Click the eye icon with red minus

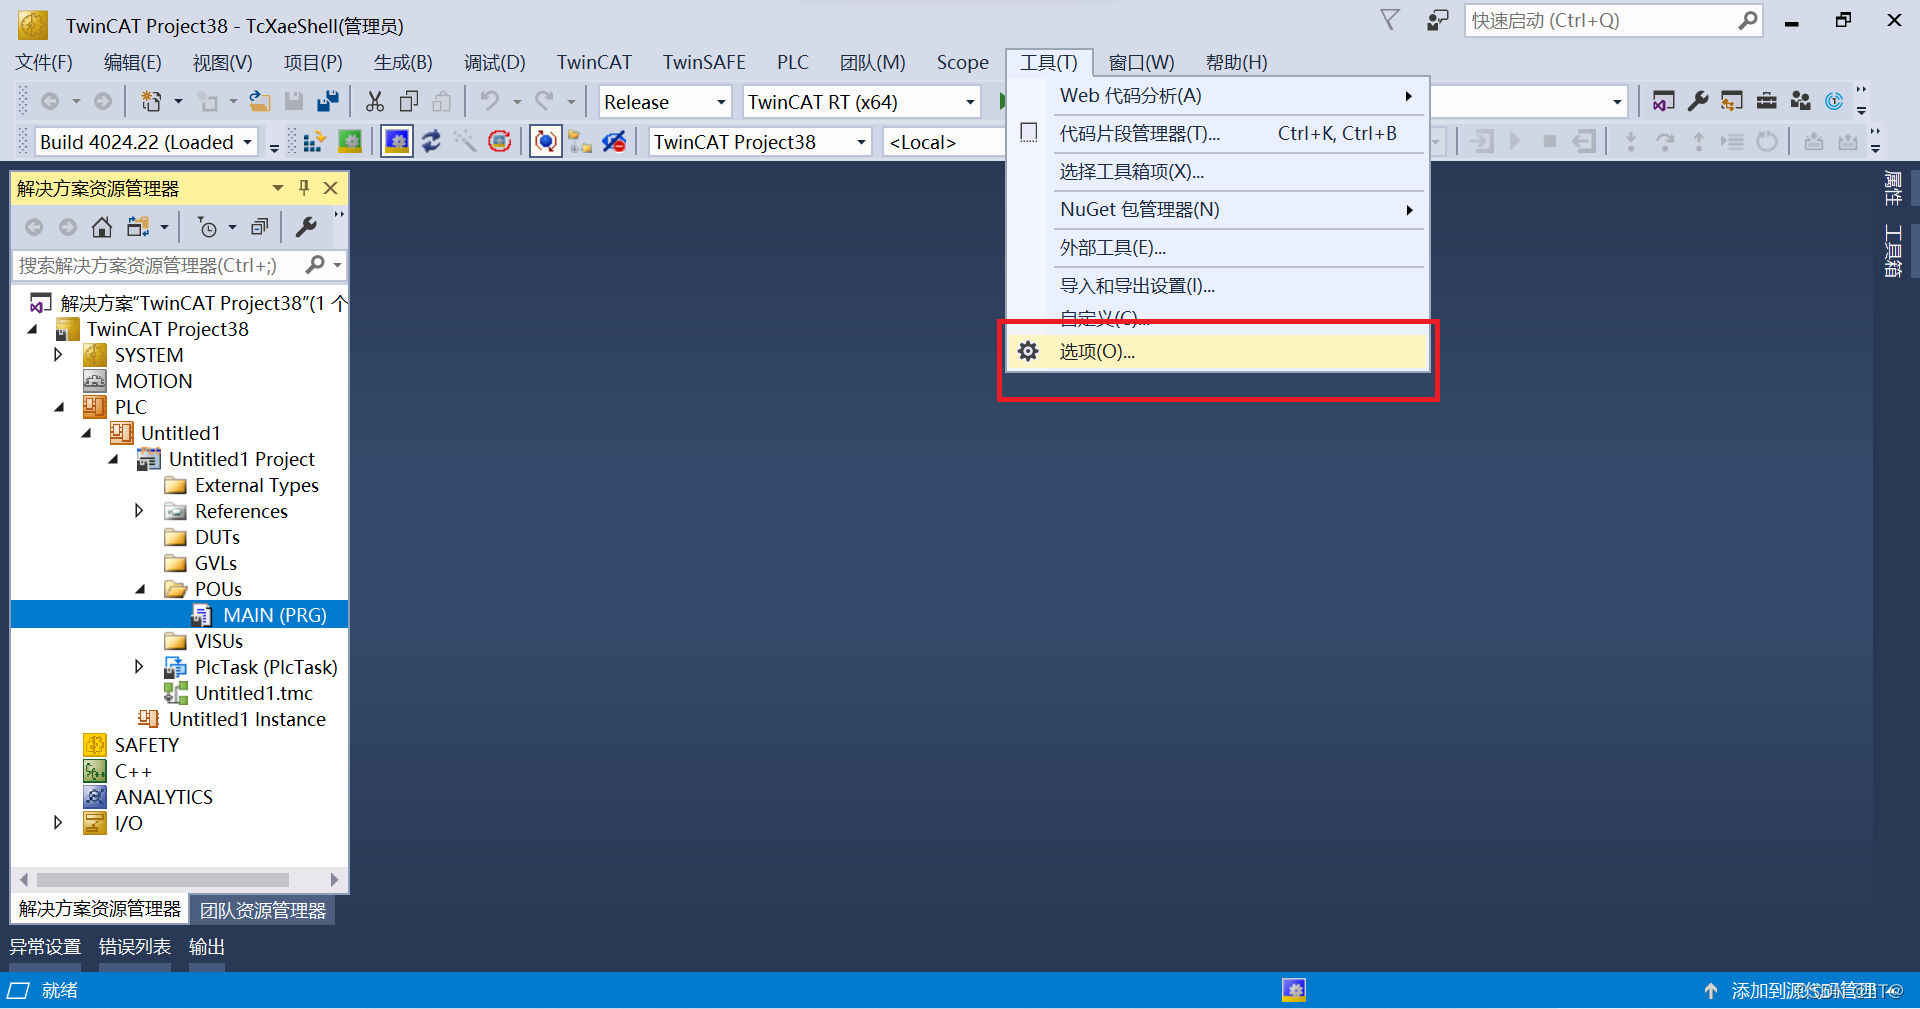pos(614,142)
